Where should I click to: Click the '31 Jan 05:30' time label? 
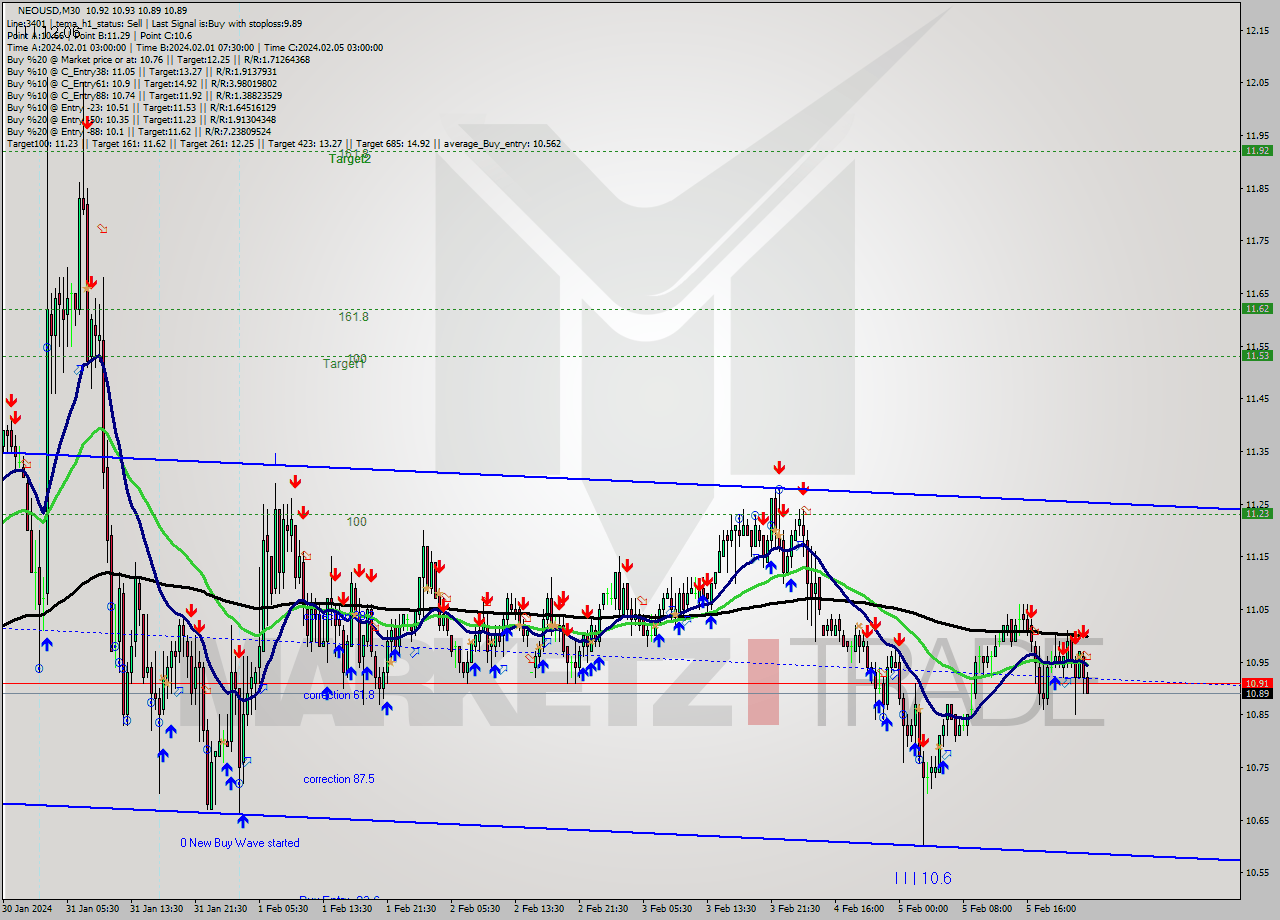coord(91,909)
